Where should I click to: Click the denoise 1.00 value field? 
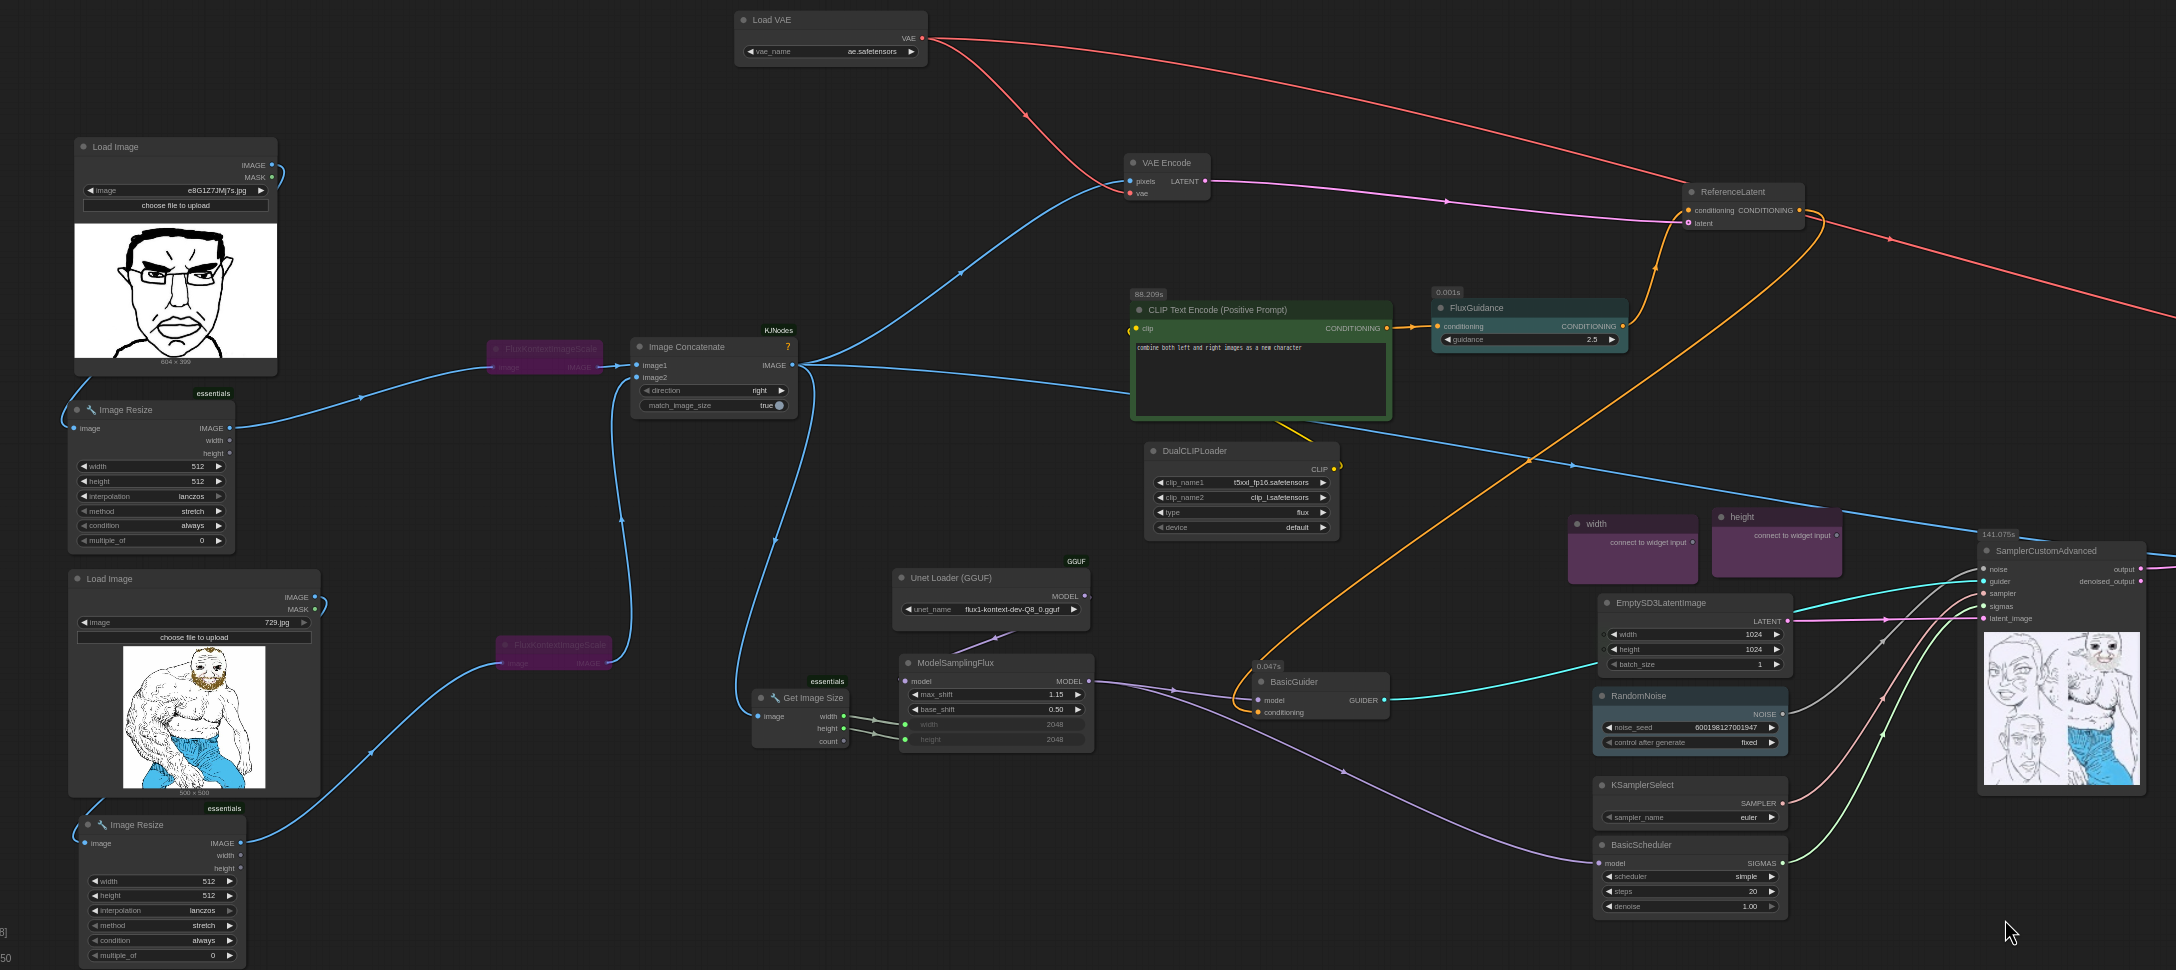[1690, 907]
